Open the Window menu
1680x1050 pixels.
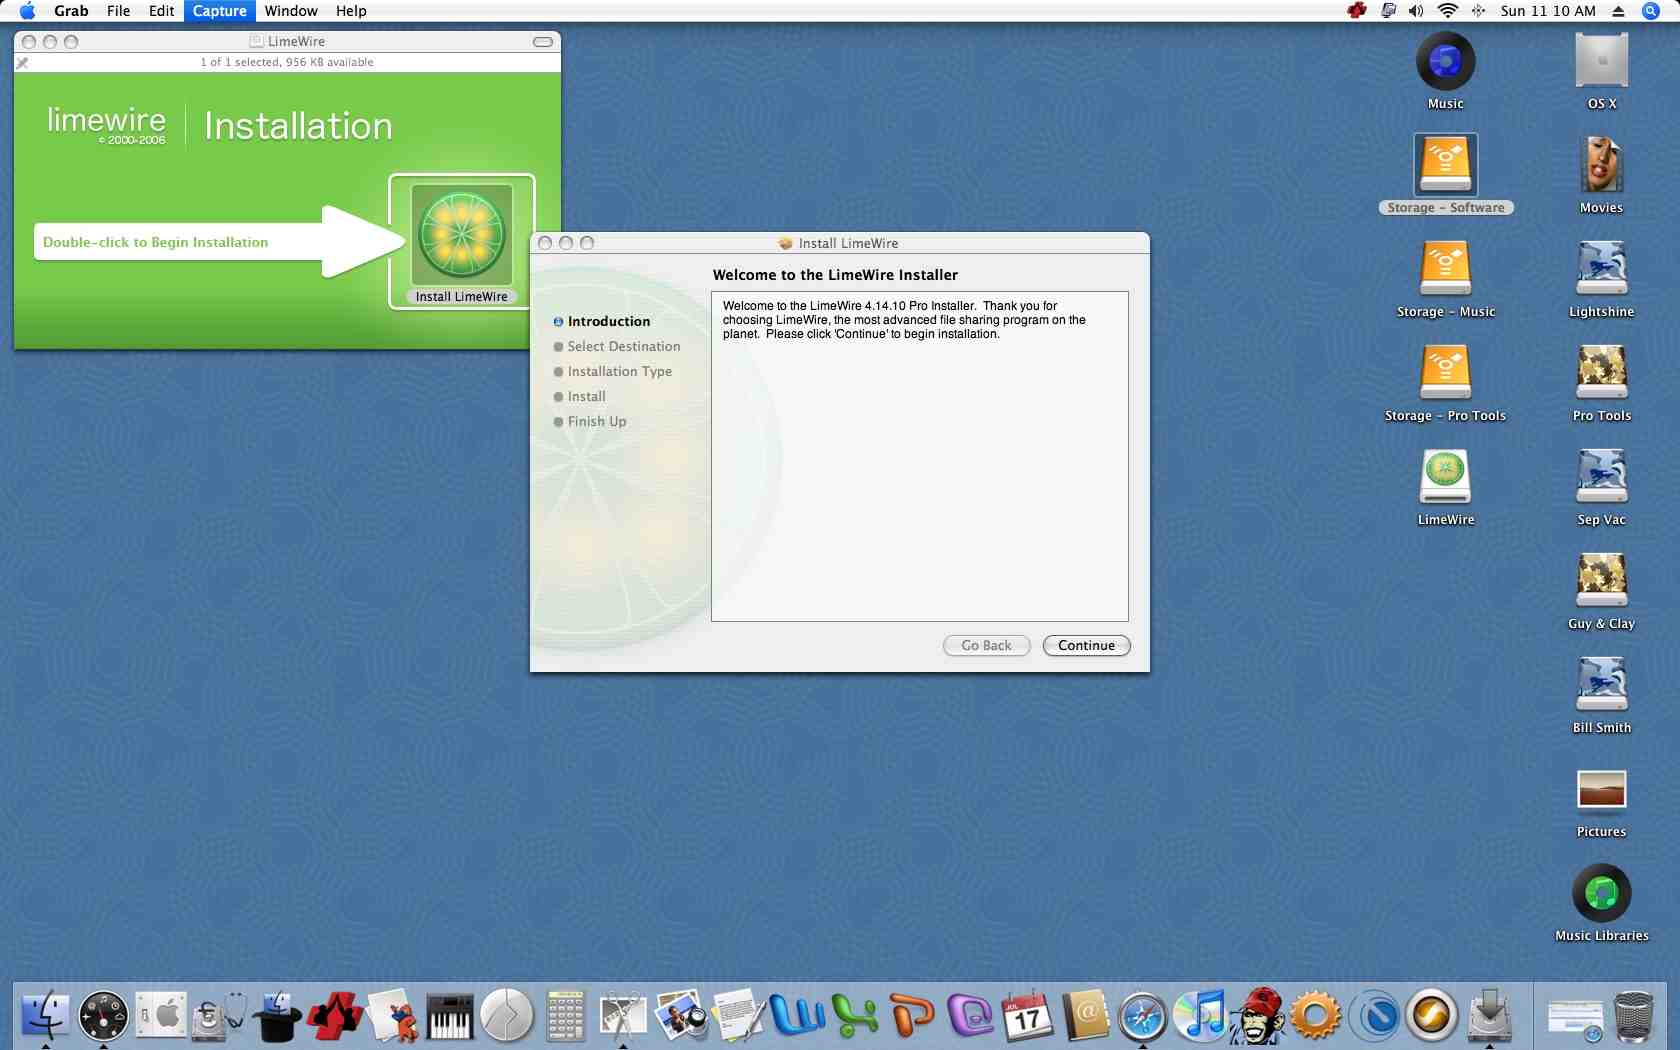click(x=291, y=11)
